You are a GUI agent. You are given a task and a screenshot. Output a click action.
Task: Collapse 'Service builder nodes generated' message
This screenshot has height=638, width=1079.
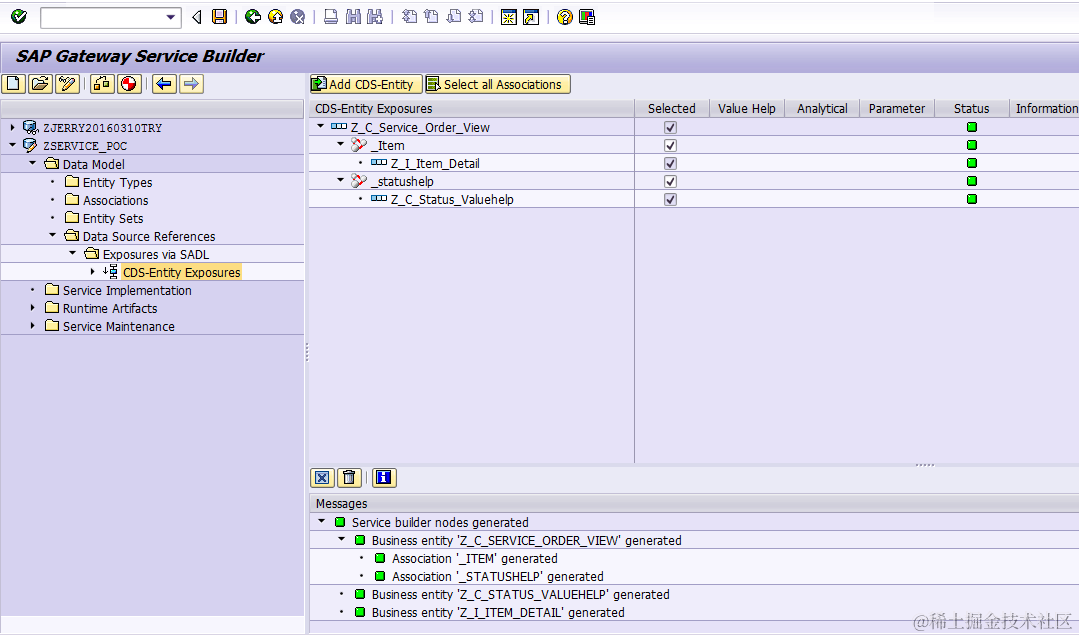click(x=321, y=522)
